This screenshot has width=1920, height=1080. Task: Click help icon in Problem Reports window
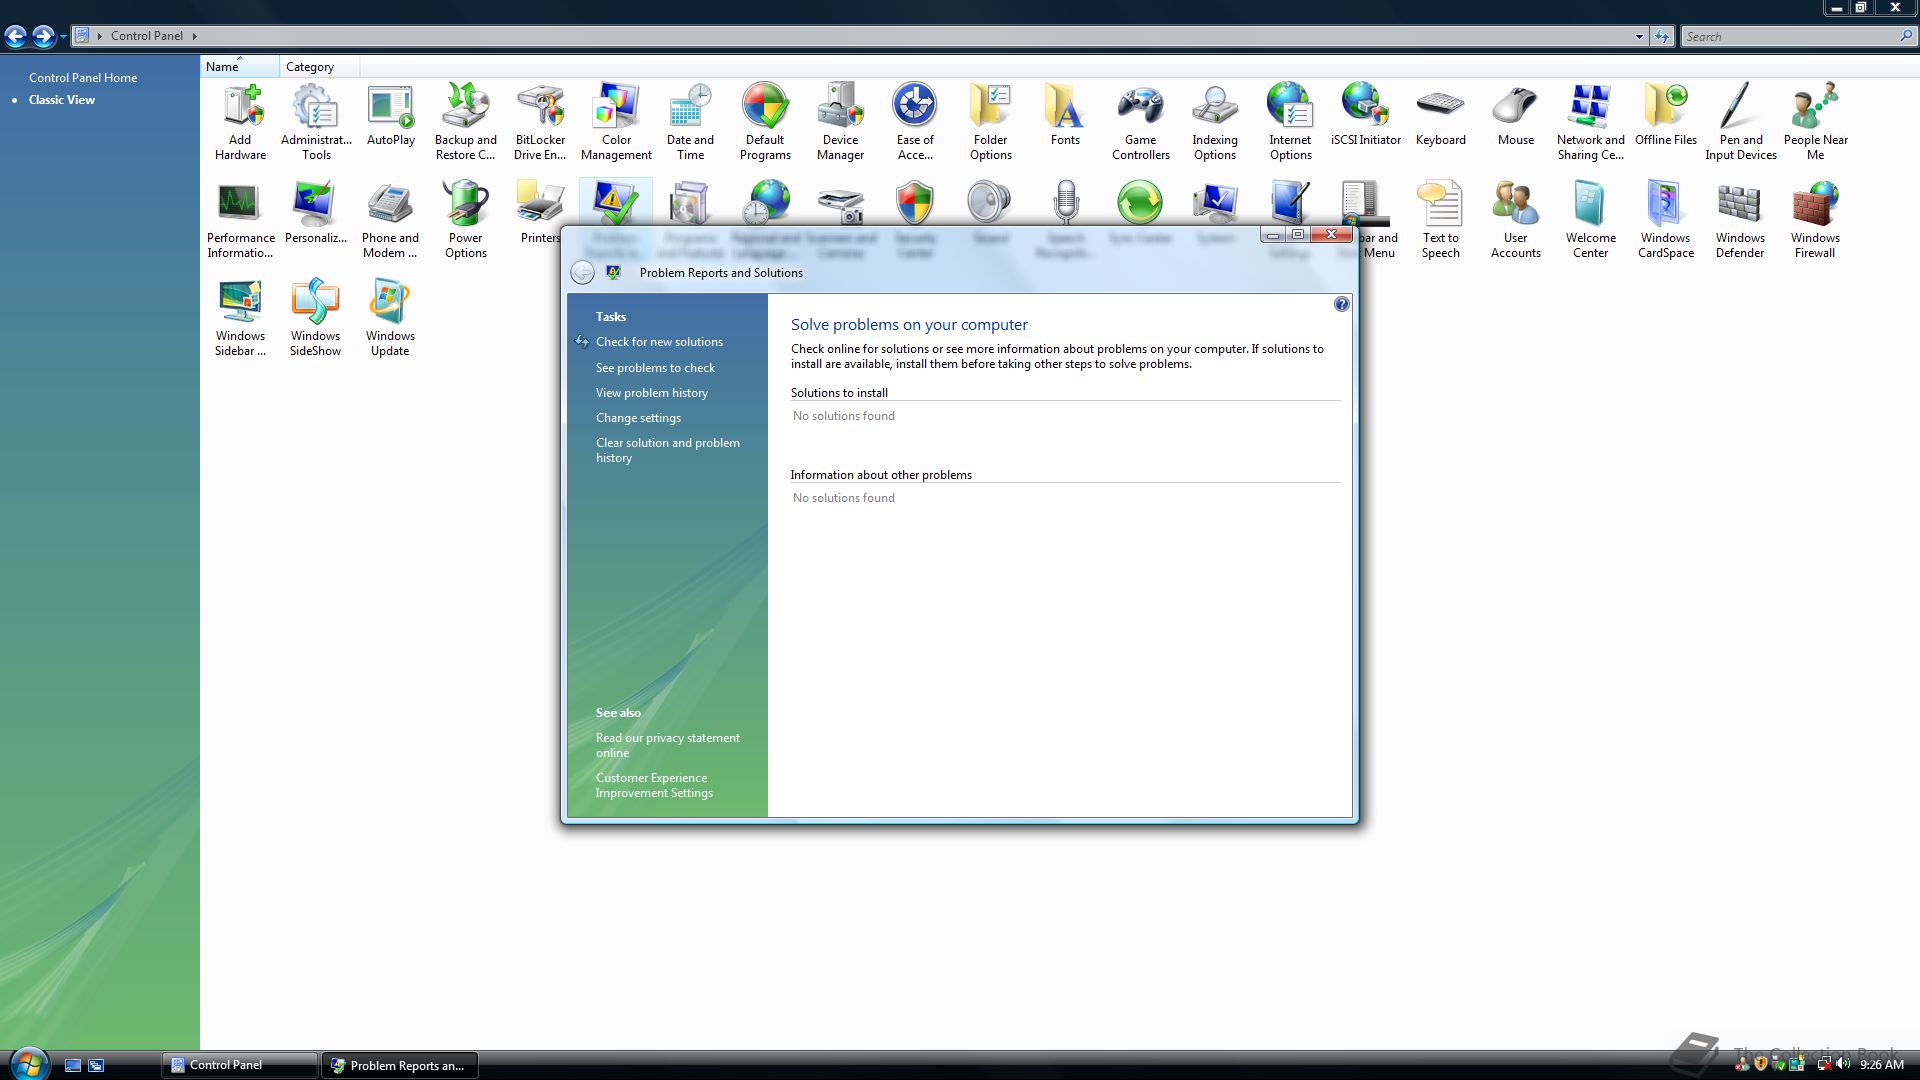(1342, 304)
